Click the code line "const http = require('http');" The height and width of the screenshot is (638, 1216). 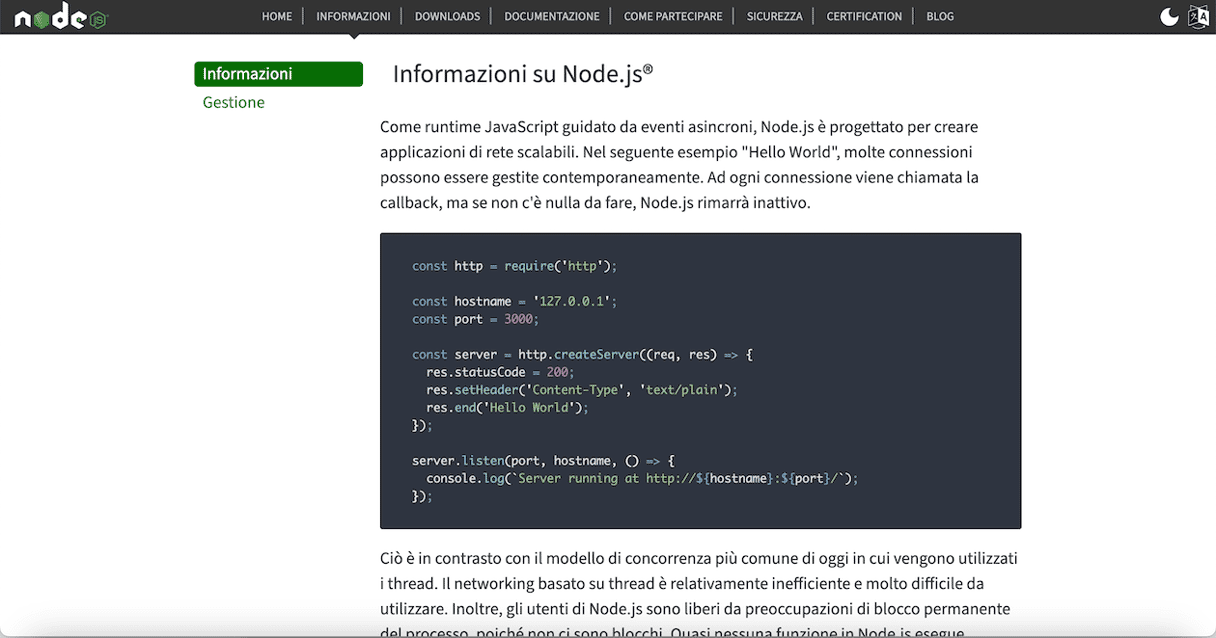point(515,266)
